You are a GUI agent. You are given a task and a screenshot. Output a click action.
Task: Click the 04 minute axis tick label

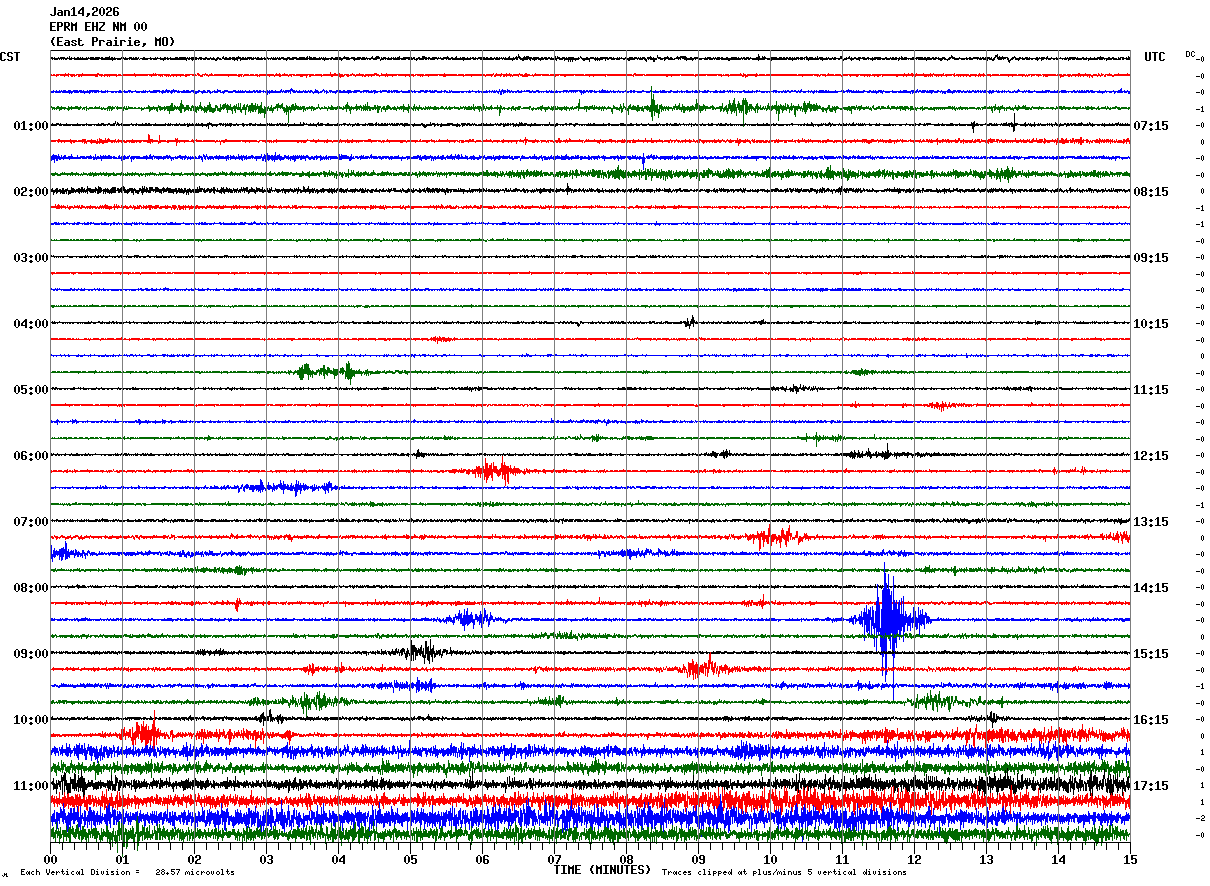click(x=339, y=859)
